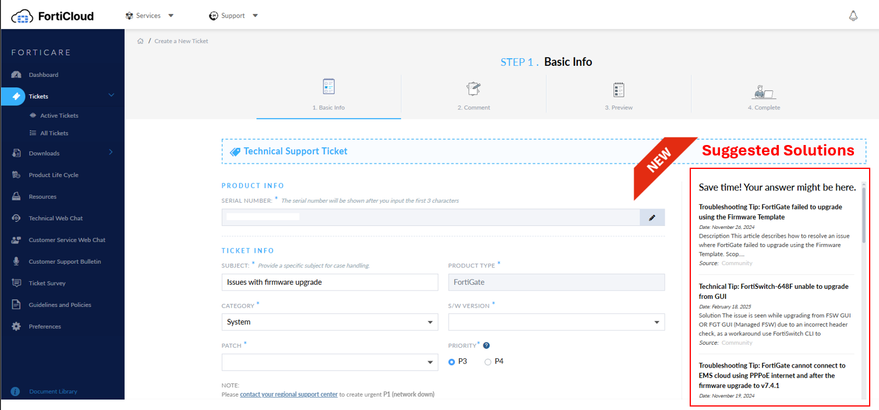Open FortiGate failed to upgrade Firmware Template article

[x=770, y=211]
